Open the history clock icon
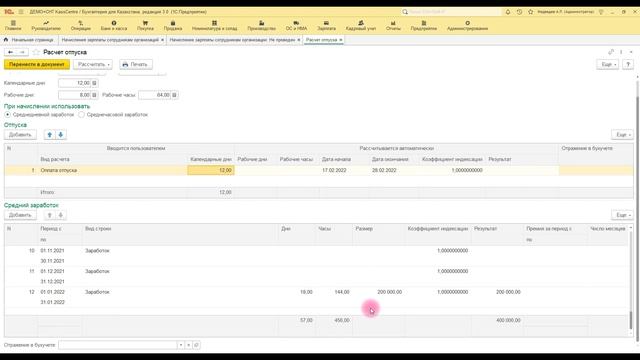This screenshot has width=640, height=360. pyautogui.click(x=519, y=12)
